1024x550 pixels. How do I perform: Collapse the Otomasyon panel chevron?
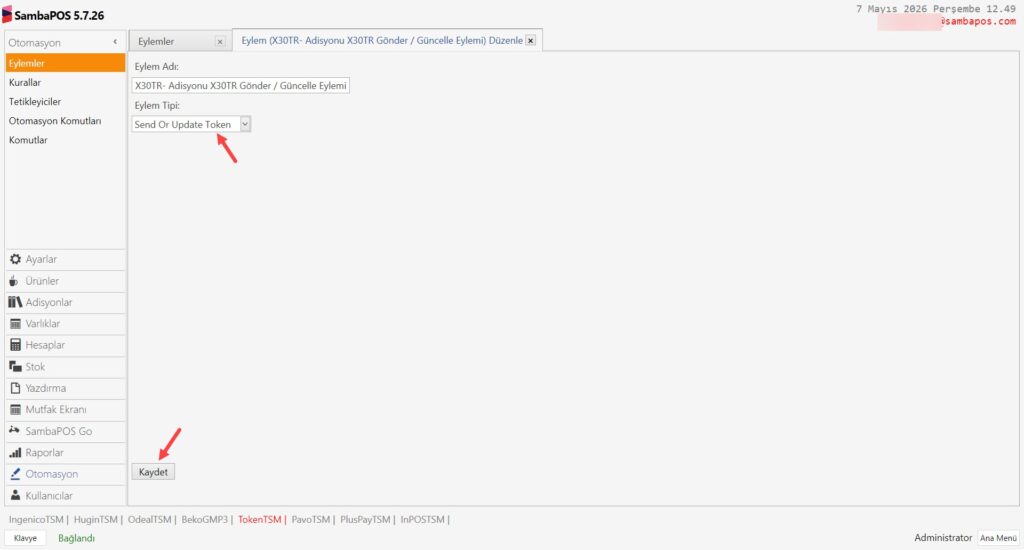(x=115, y=42)
